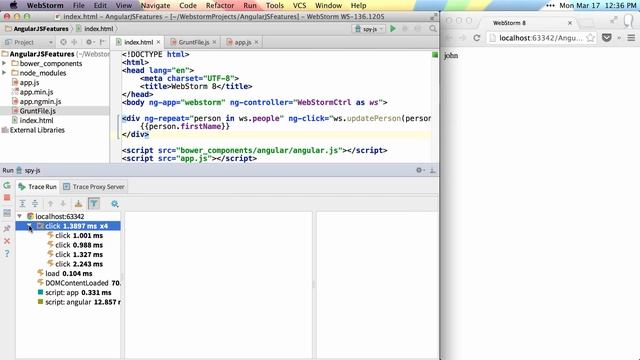Switch to app.js editor tab
This screenshot has height=360, width=640.
(242, 42)
